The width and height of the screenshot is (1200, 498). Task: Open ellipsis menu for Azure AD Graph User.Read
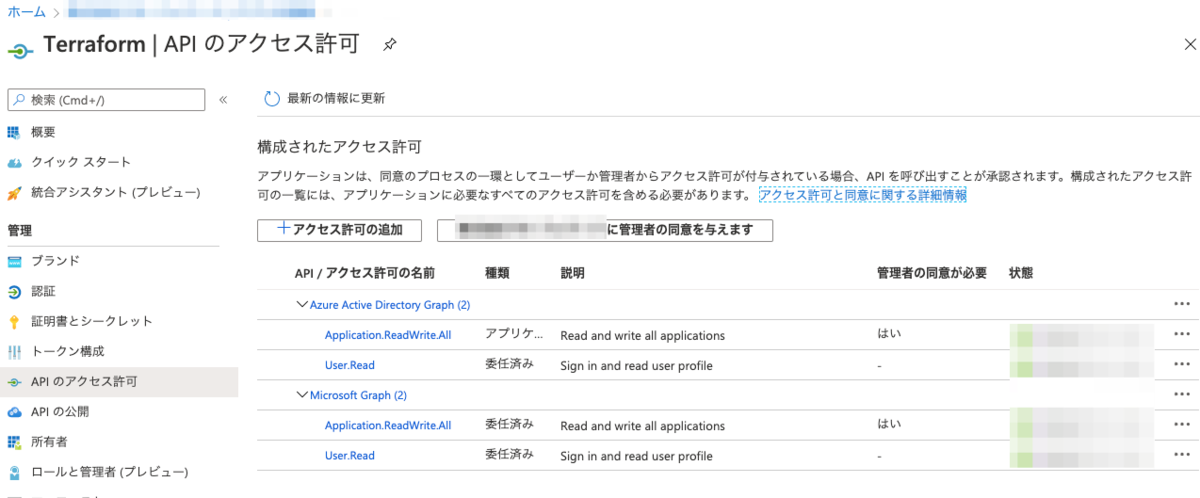pyautogui.click(x=1181, y=365)
